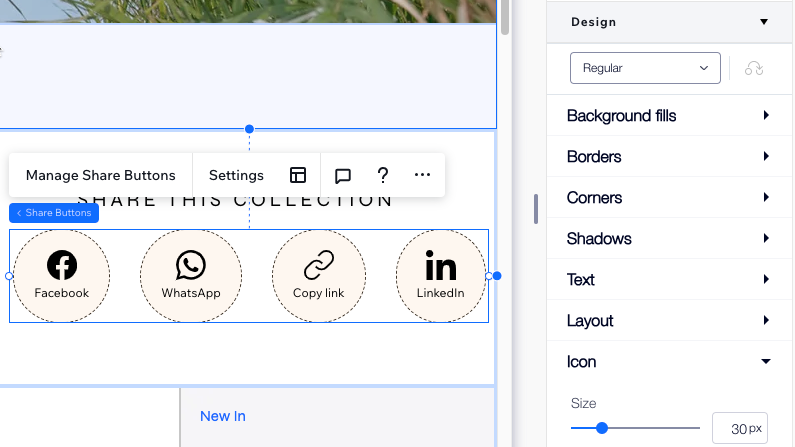Click the reset state icon beside Regular

[754, 68]
